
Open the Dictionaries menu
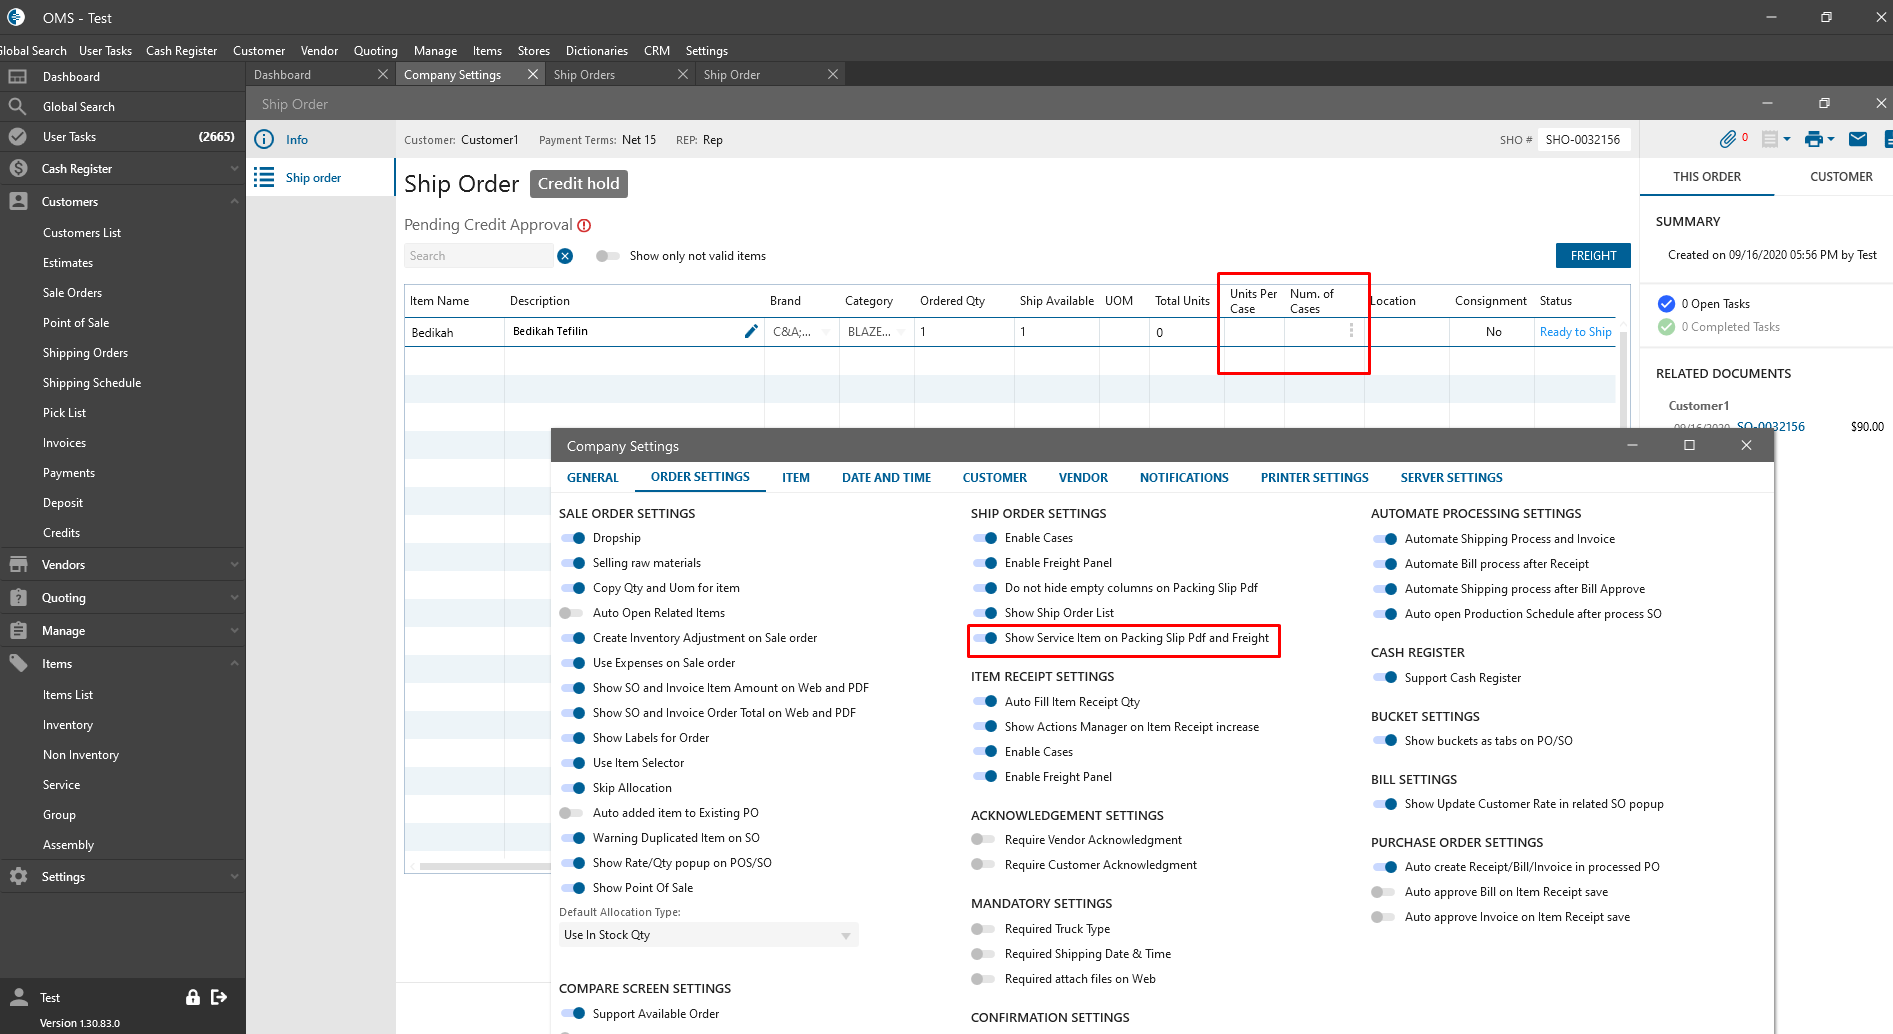coord(596,51)
